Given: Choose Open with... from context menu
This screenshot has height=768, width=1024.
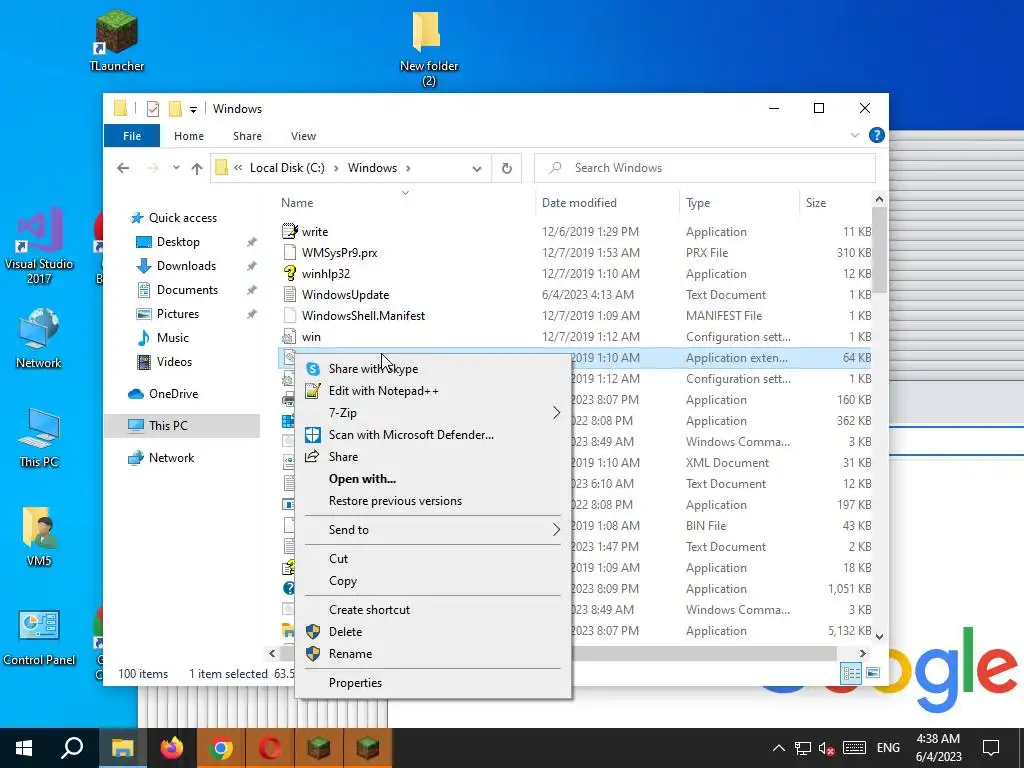Looking at the screenshot, I should point(434,479).
